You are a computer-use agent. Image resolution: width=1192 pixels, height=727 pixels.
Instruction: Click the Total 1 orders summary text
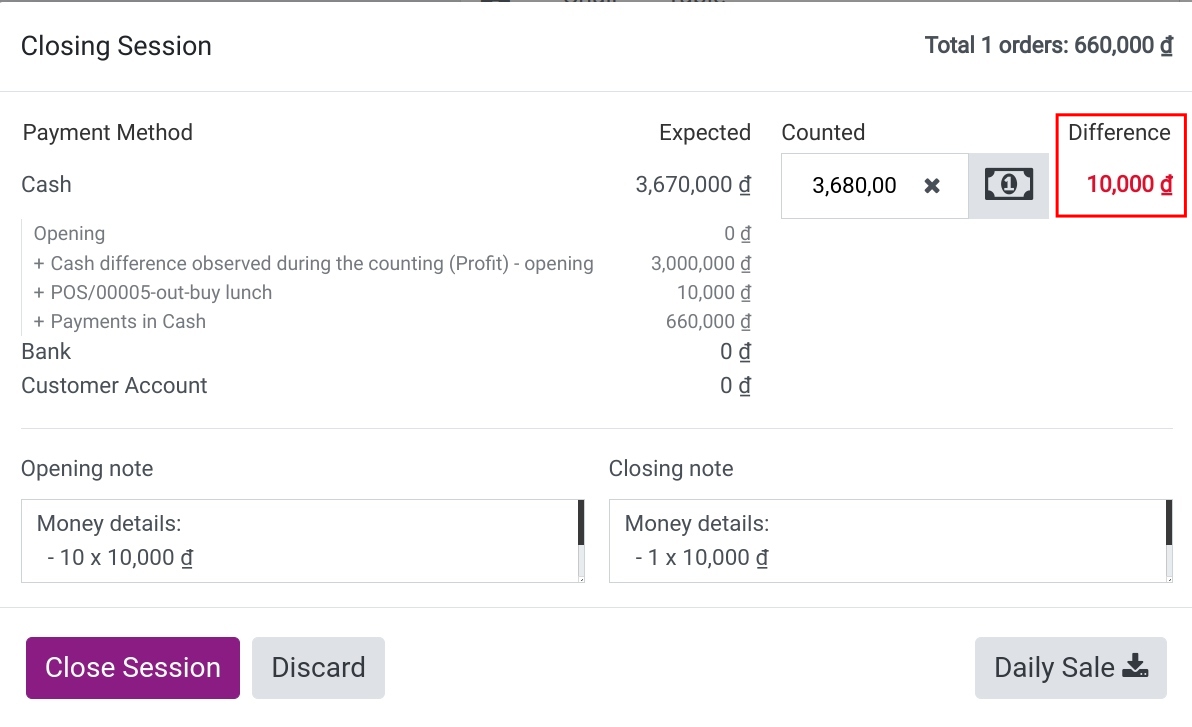[x=1048, y=46]
